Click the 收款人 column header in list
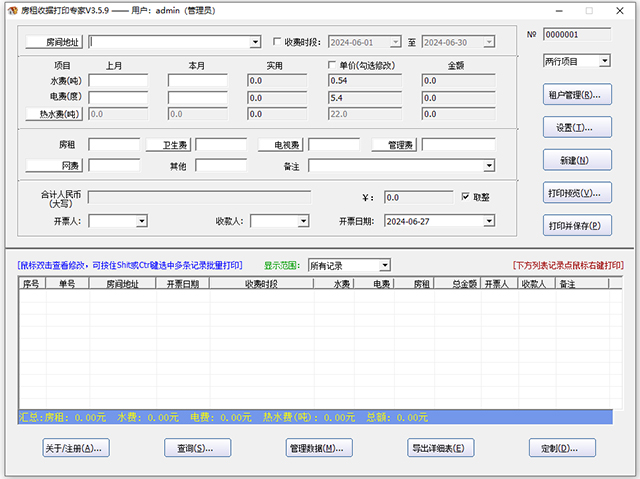The width and height of the screenshot is (640, 479). (x=537, y=284)
